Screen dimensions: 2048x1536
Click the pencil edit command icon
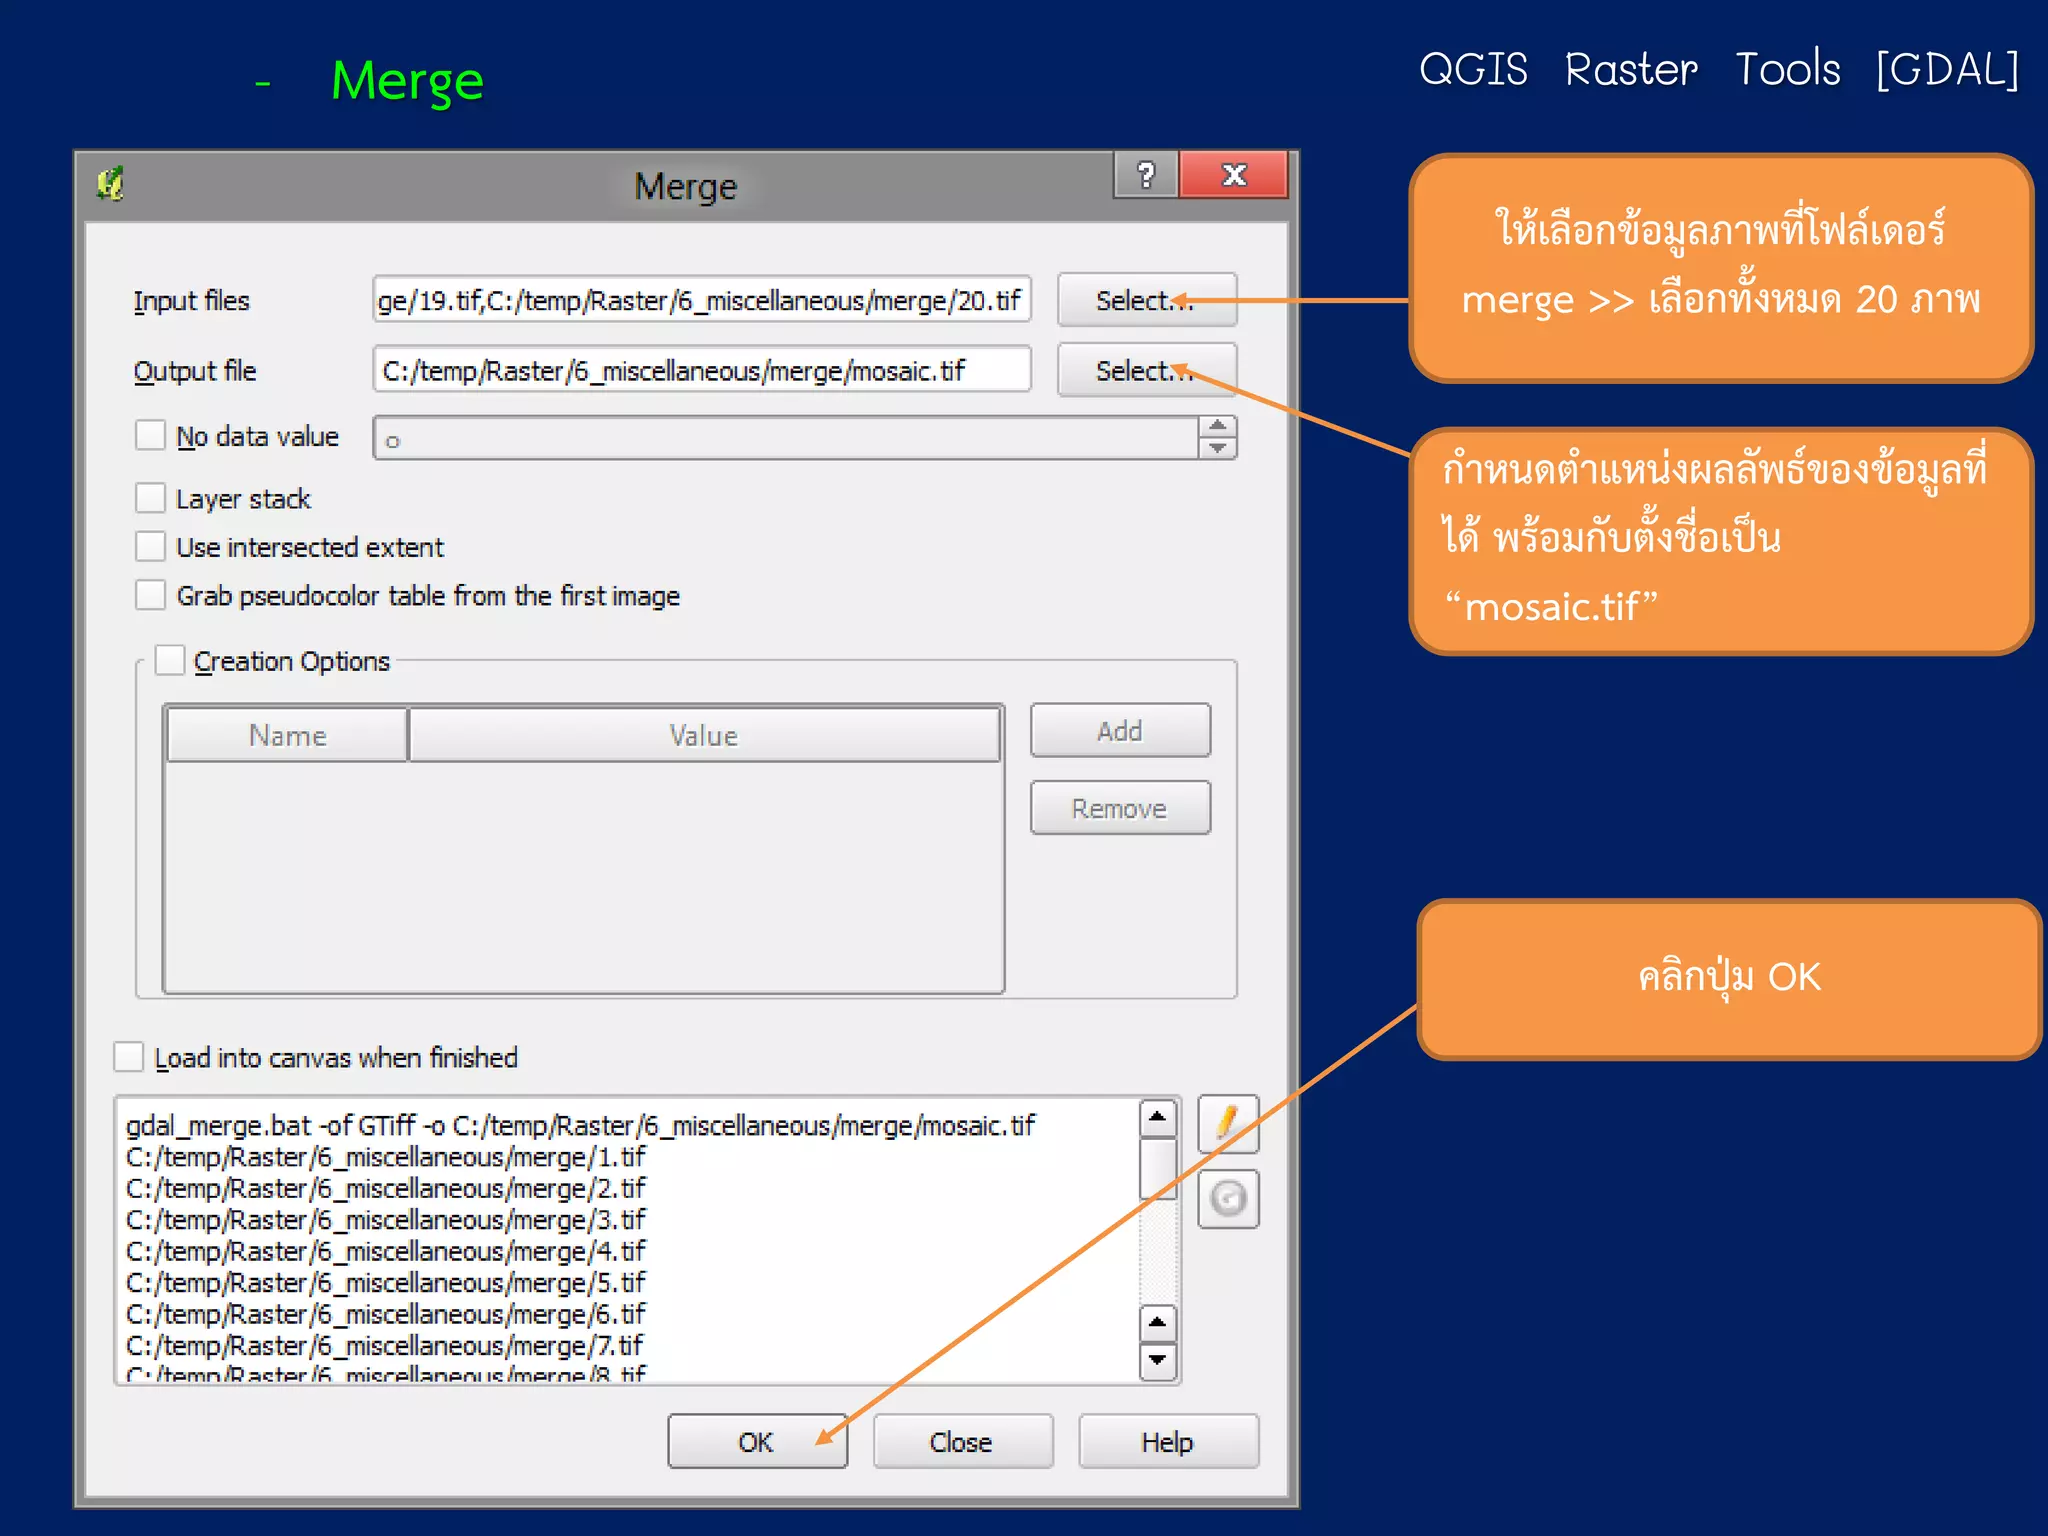[x=1228, y=1122]
